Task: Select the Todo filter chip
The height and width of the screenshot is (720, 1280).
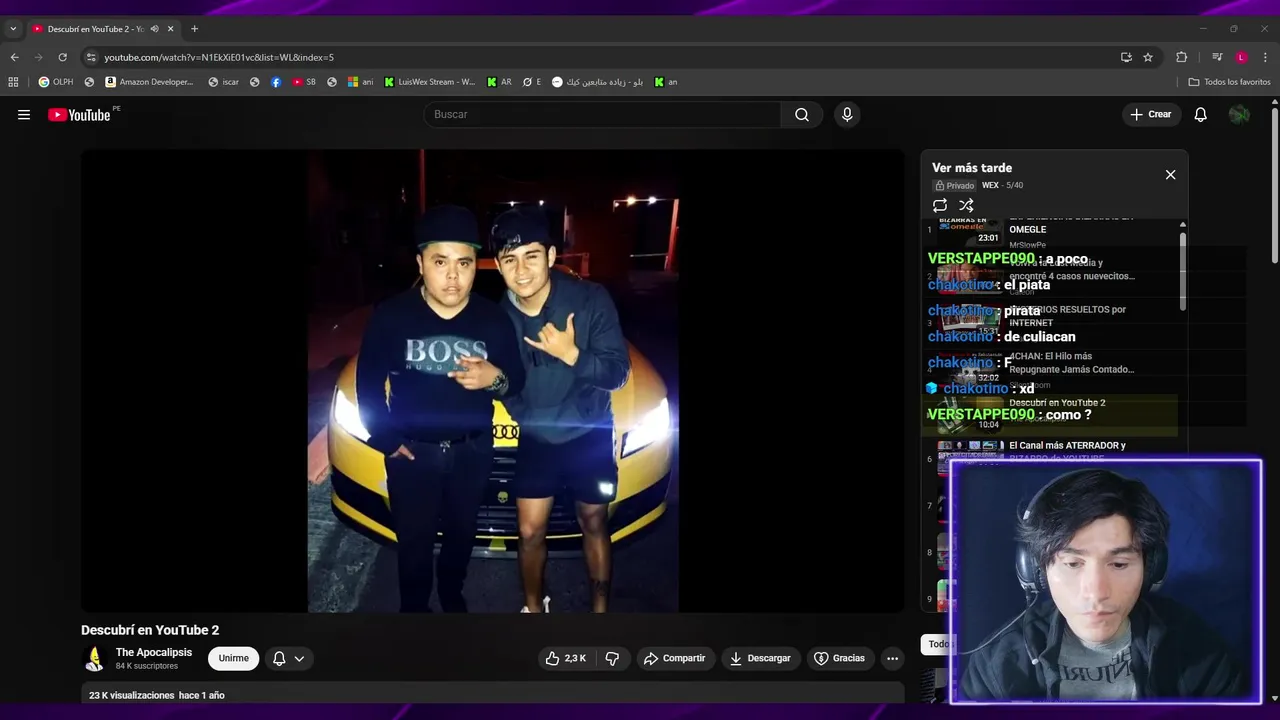Action: [x=938, y=644]
